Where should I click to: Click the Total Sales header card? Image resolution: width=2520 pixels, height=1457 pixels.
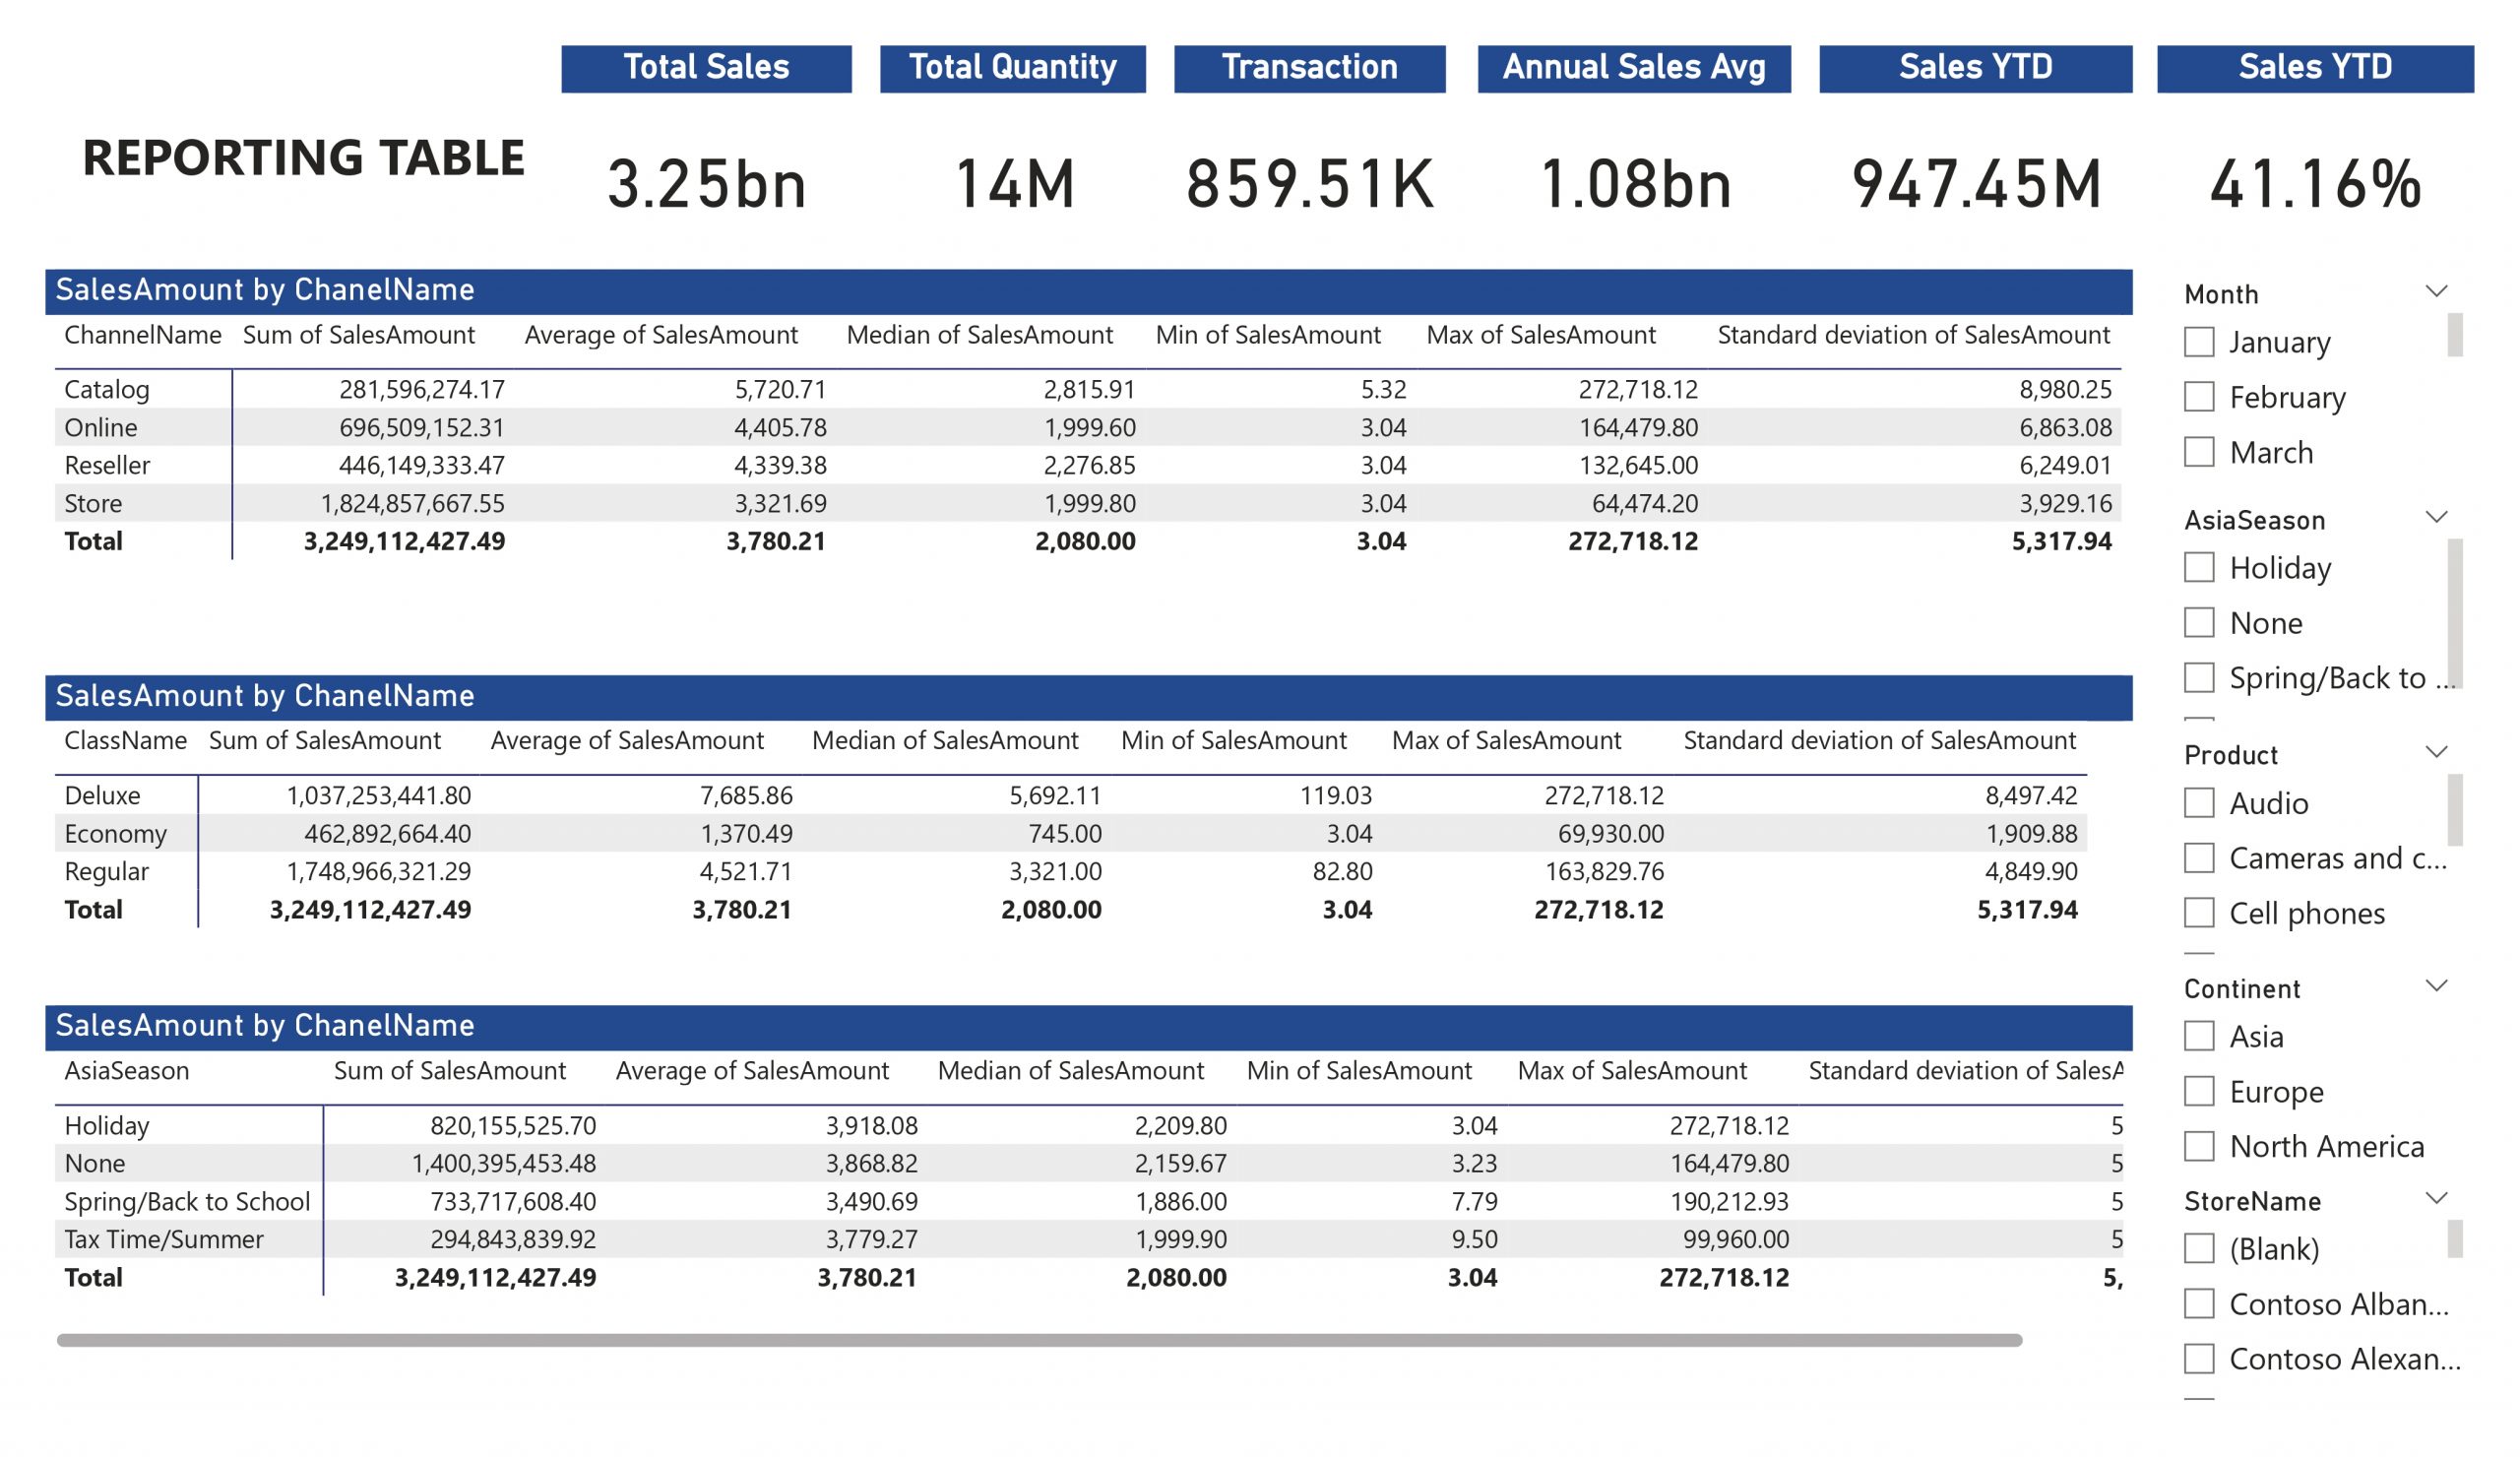click(x=706, y=67)
